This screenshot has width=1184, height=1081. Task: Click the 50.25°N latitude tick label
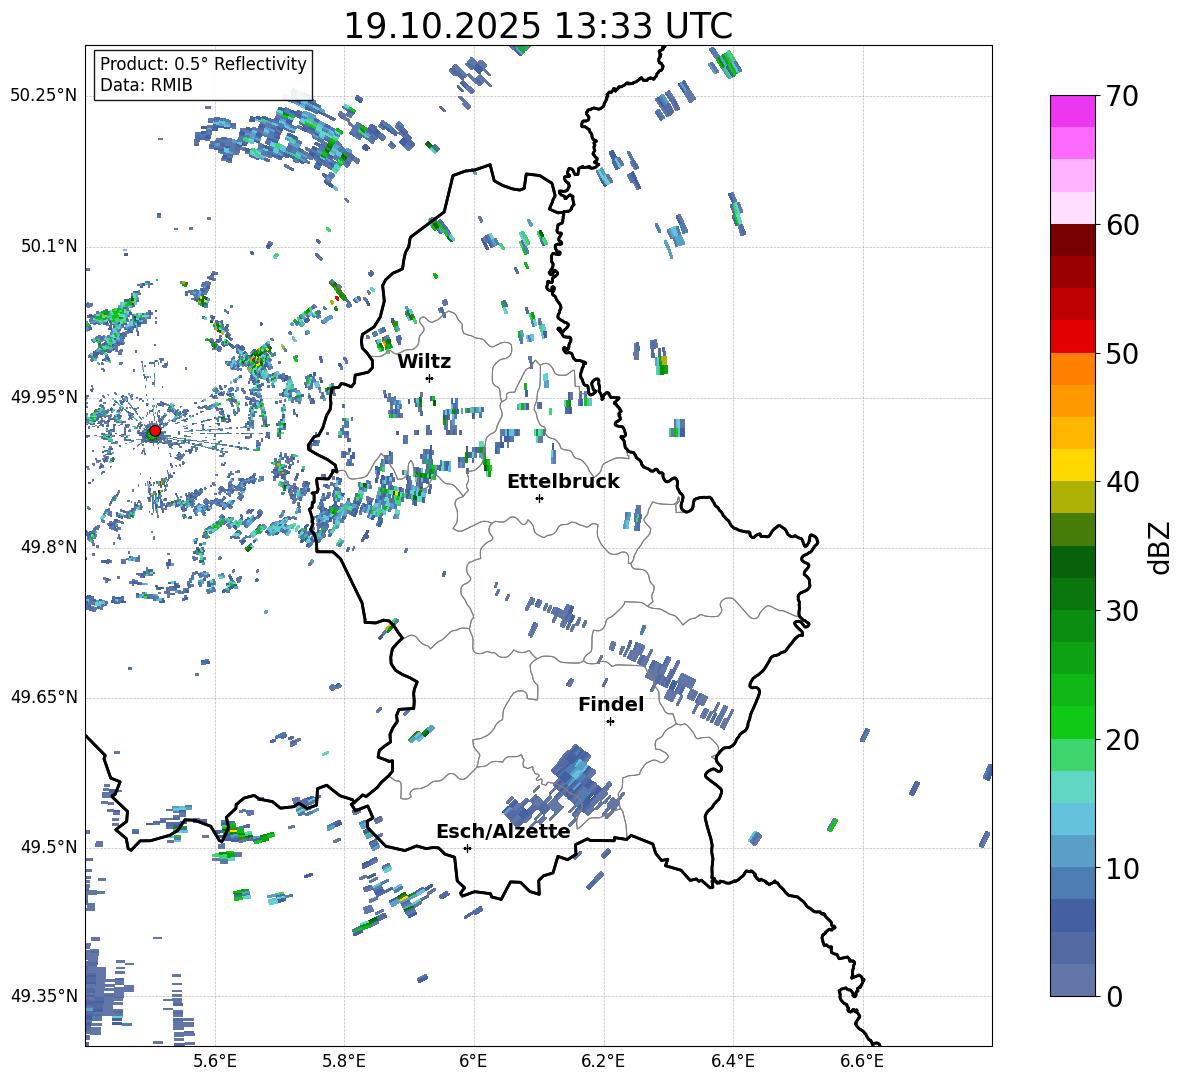click(x=44, y=96)
